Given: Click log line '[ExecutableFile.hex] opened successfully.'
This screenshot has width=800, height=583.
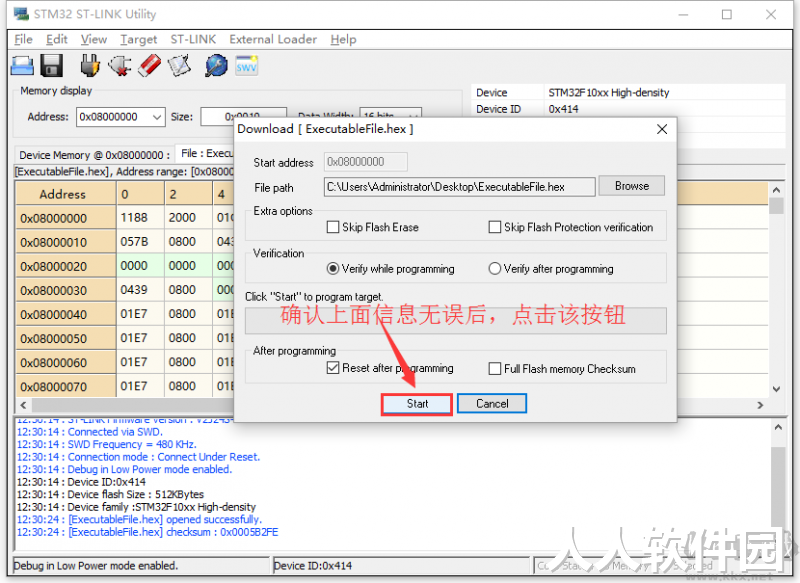Looking at the screenshot, I should point(139,519).
